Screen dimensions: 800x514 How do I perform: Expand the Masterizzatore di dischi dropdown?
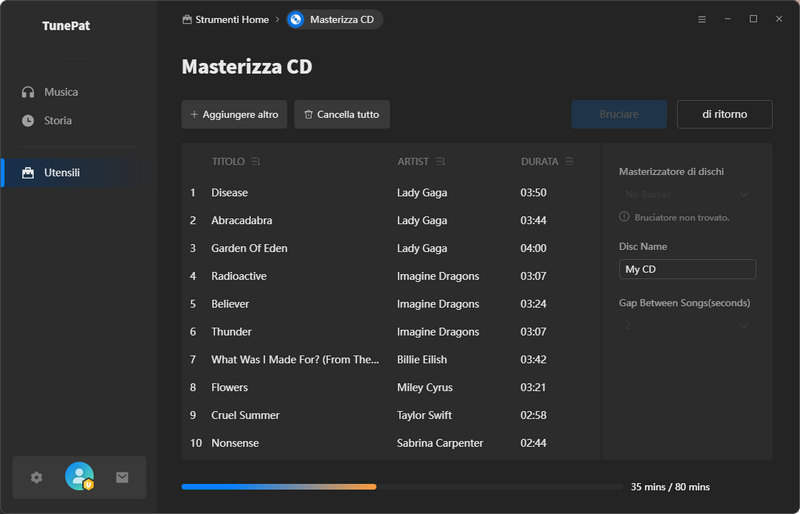pos(687,194)
